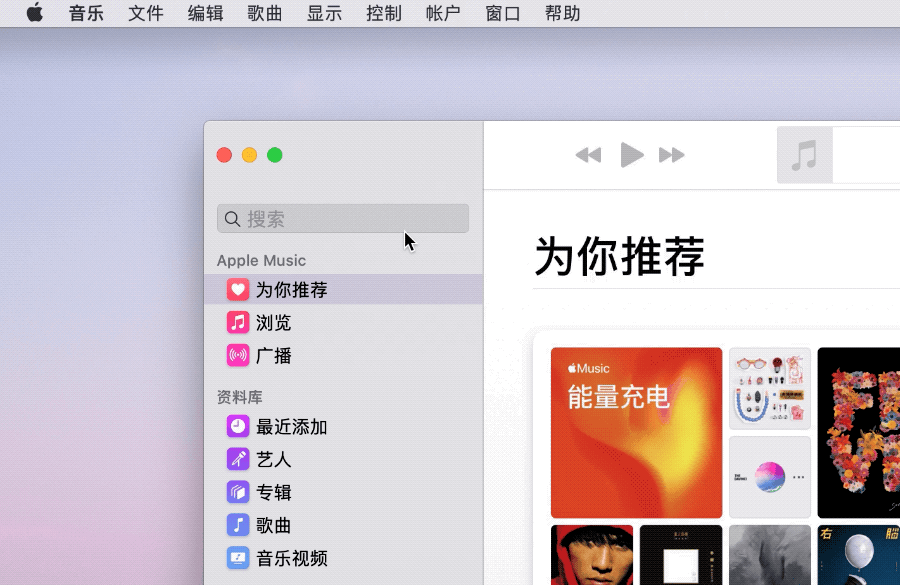
Task: Open the 控制 menu
Action: (x=384, y=13)
